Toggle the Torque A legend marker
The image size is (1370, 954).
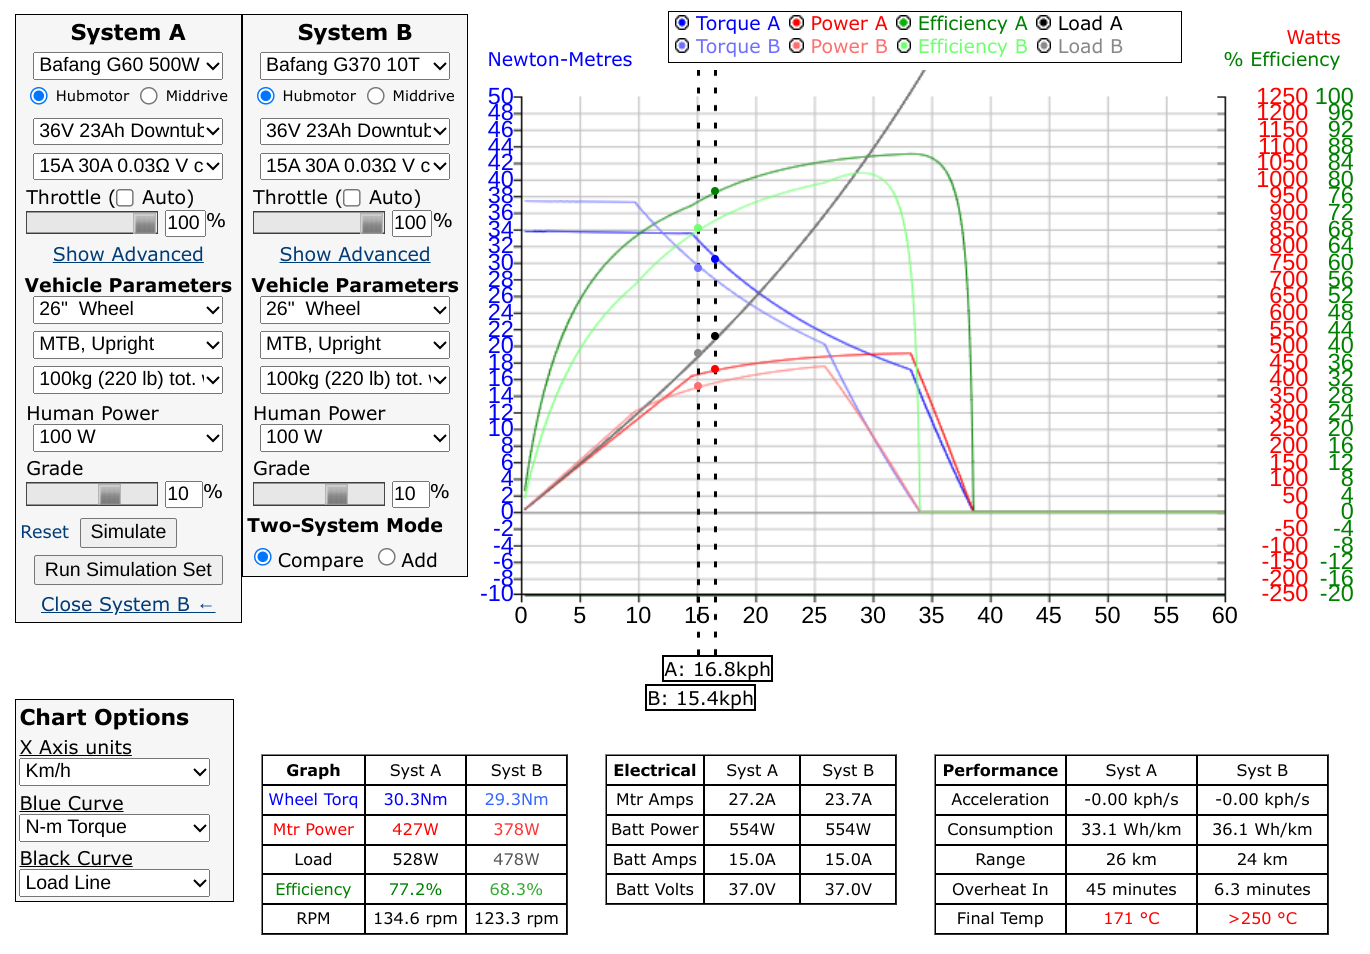pyautogui.click(x=682, y=23)
